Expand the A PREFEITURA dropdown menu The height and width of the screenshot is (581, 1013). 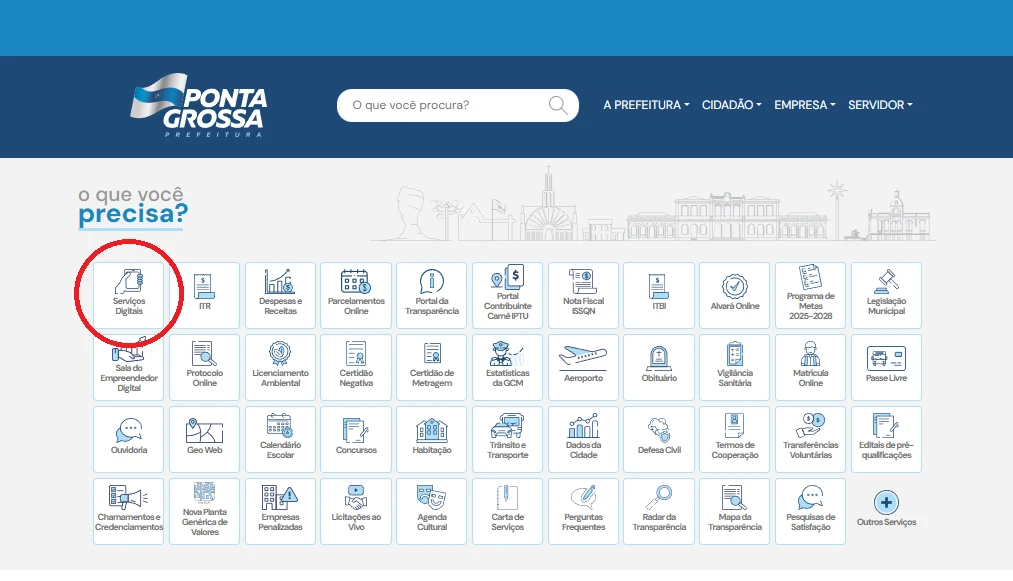[x=646, y=105]
